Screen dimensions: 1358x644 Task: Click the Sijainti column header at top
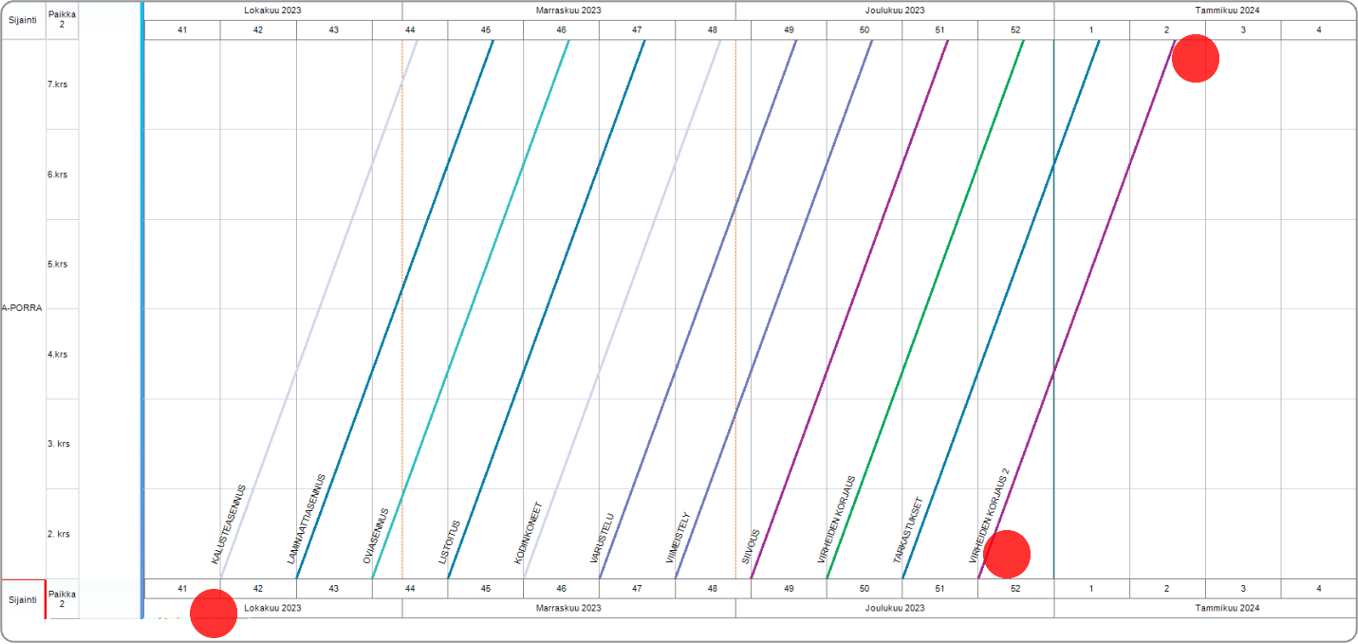(x=22, y=20)
